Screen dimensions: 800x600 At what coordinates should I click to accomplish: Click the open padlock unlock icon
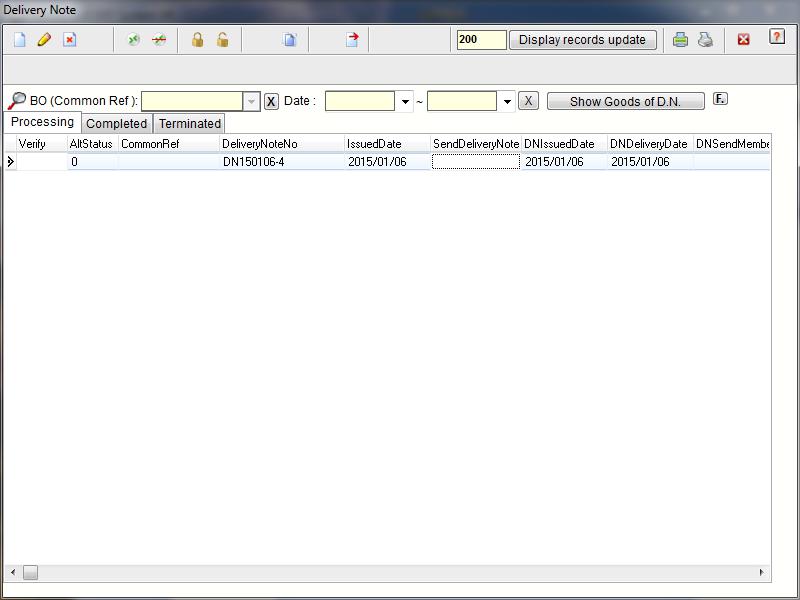pyautogui.click(x=222, y=39)
